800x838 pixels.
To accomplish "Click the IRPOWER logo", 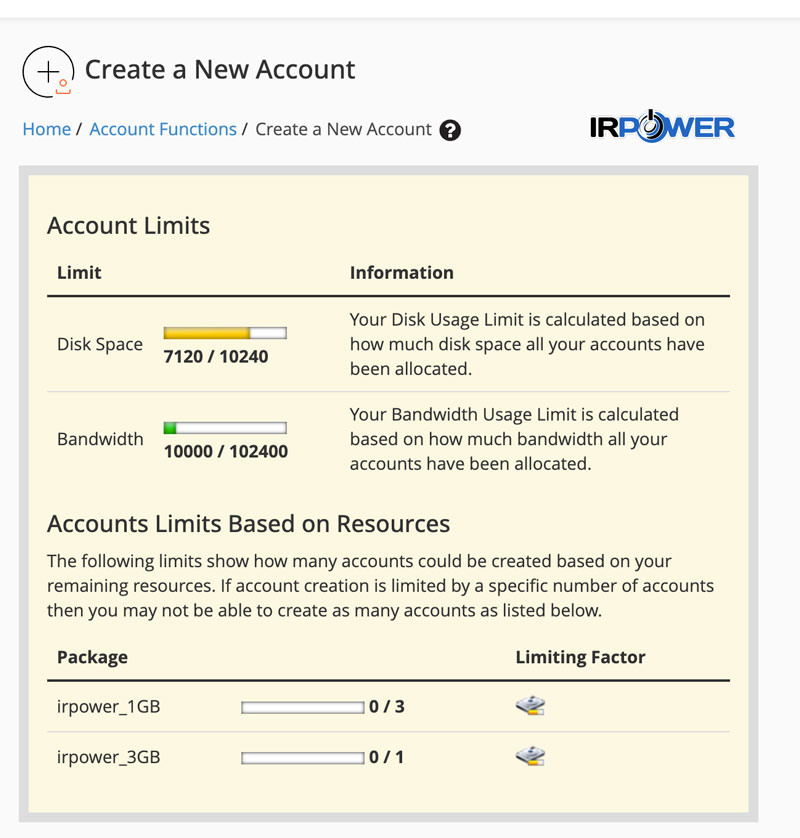I will [x=662, y=128].
